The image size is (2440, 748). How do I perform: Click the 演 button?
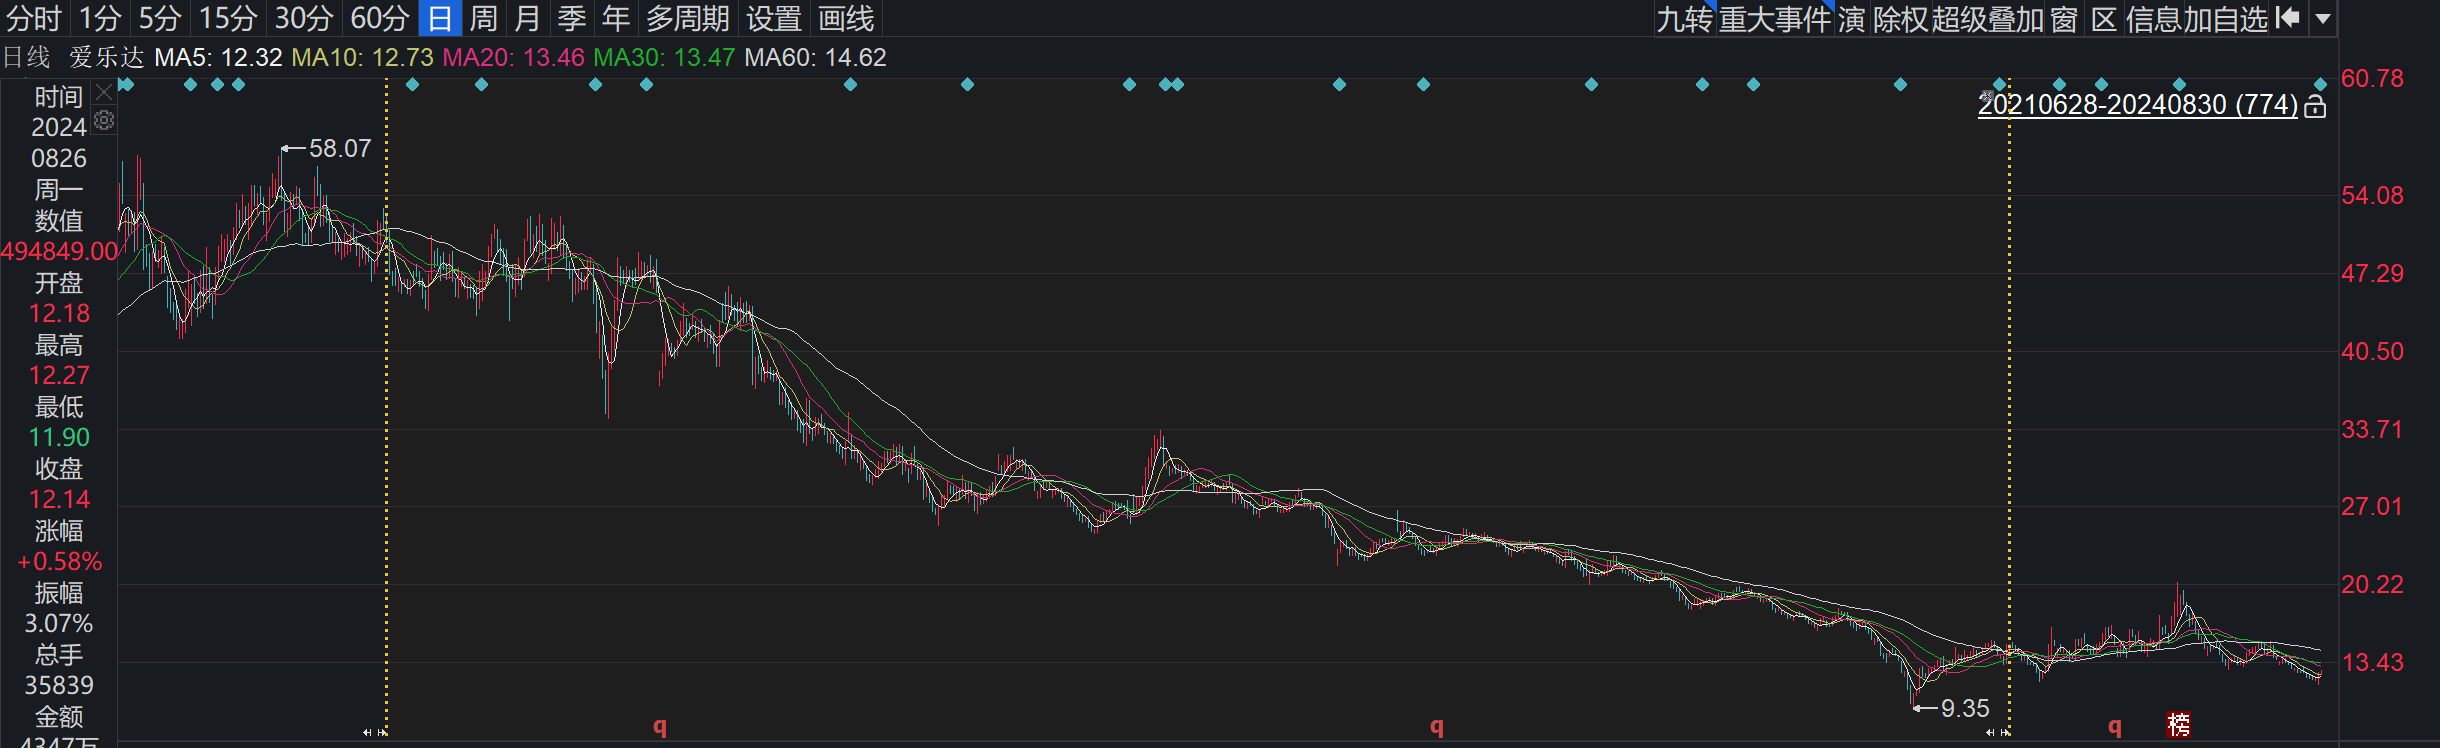click(1852, 19)
